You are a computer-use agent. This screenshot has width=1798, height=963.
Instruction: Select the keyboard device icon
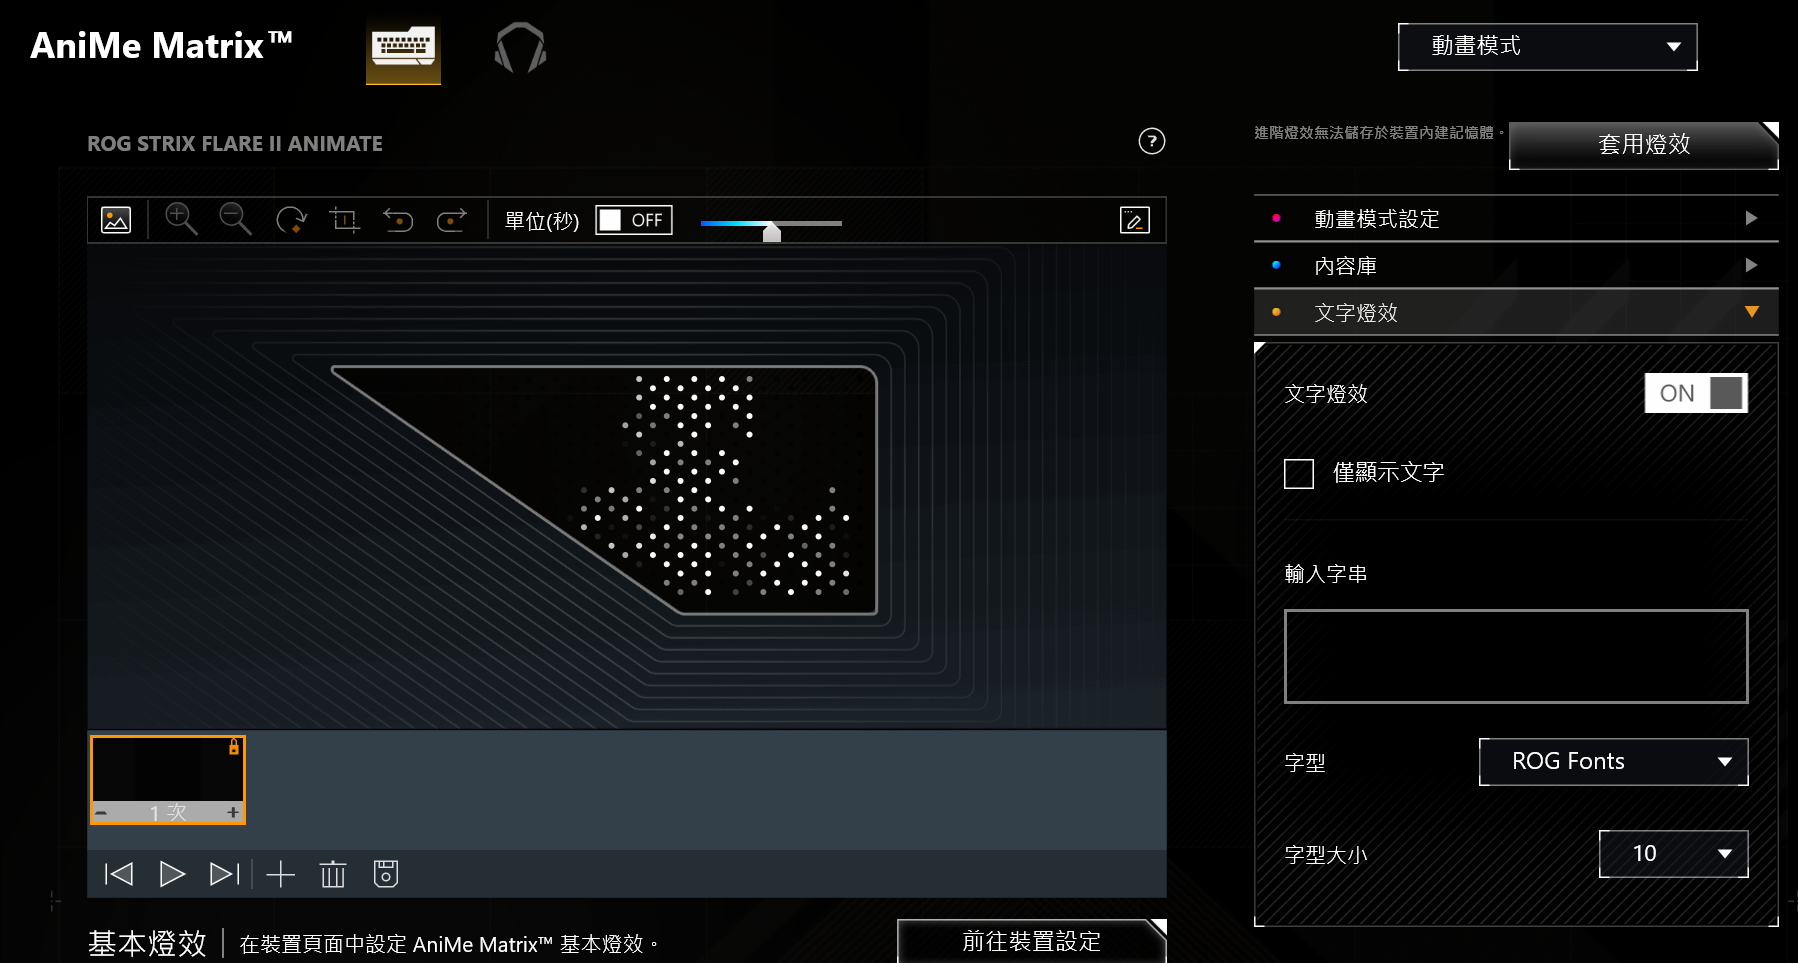[403, 48]
